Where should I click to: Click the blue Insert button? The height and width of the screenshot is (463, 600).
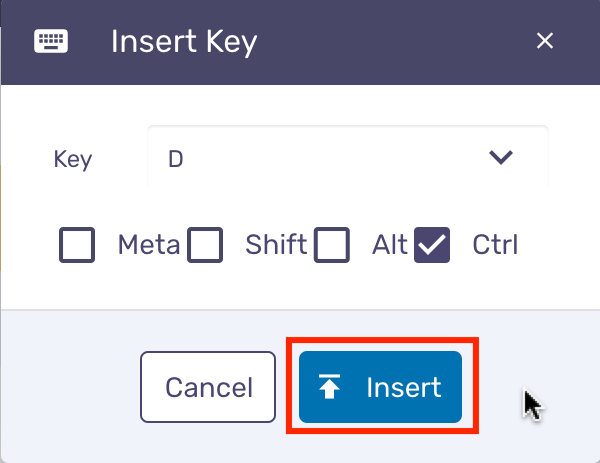click(380, 387)
